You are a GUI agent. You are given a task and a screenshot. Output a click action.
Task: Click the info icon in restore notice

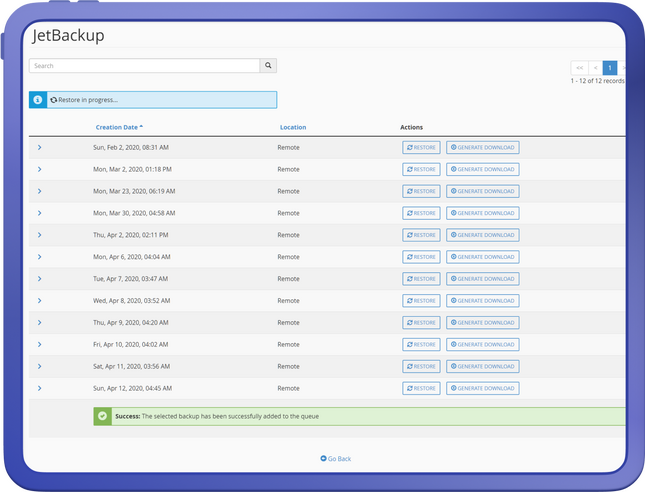(x=38, y=100)
